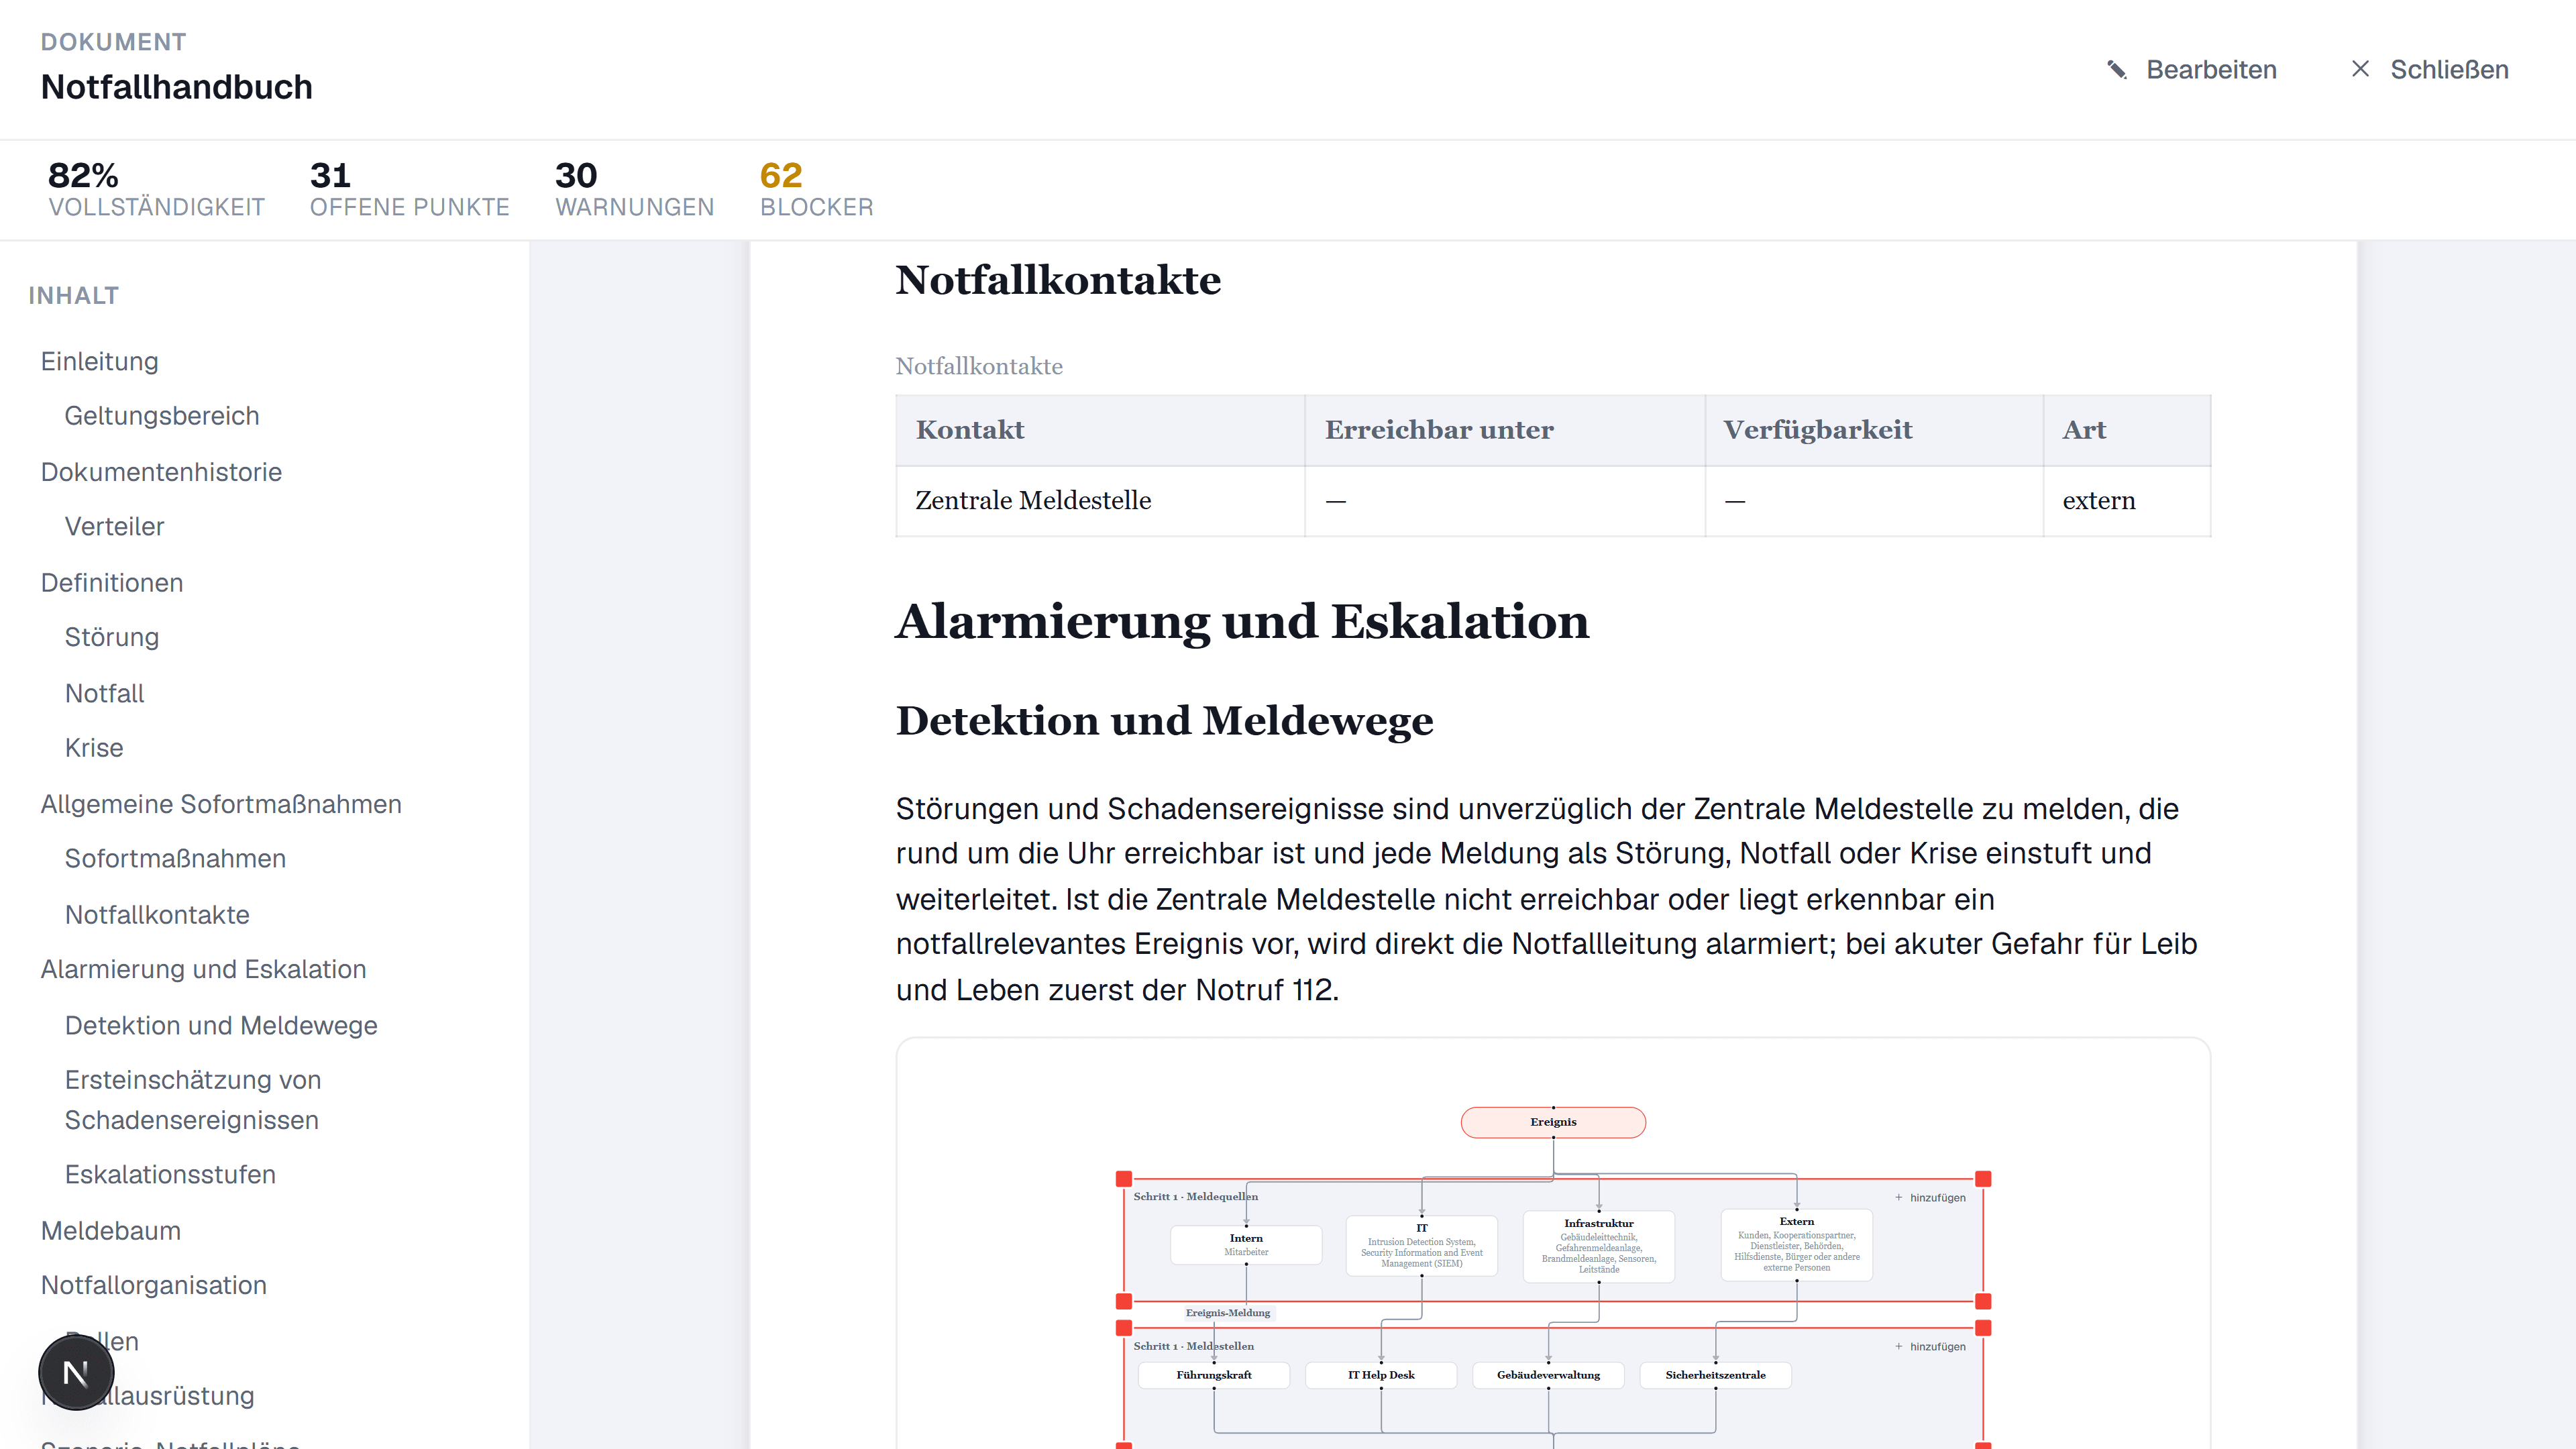Go to Detektion und Meldewege in sidebar
Image resolution: width=2576 pixels, height=1449 pixels.
tap(221, 1025)
